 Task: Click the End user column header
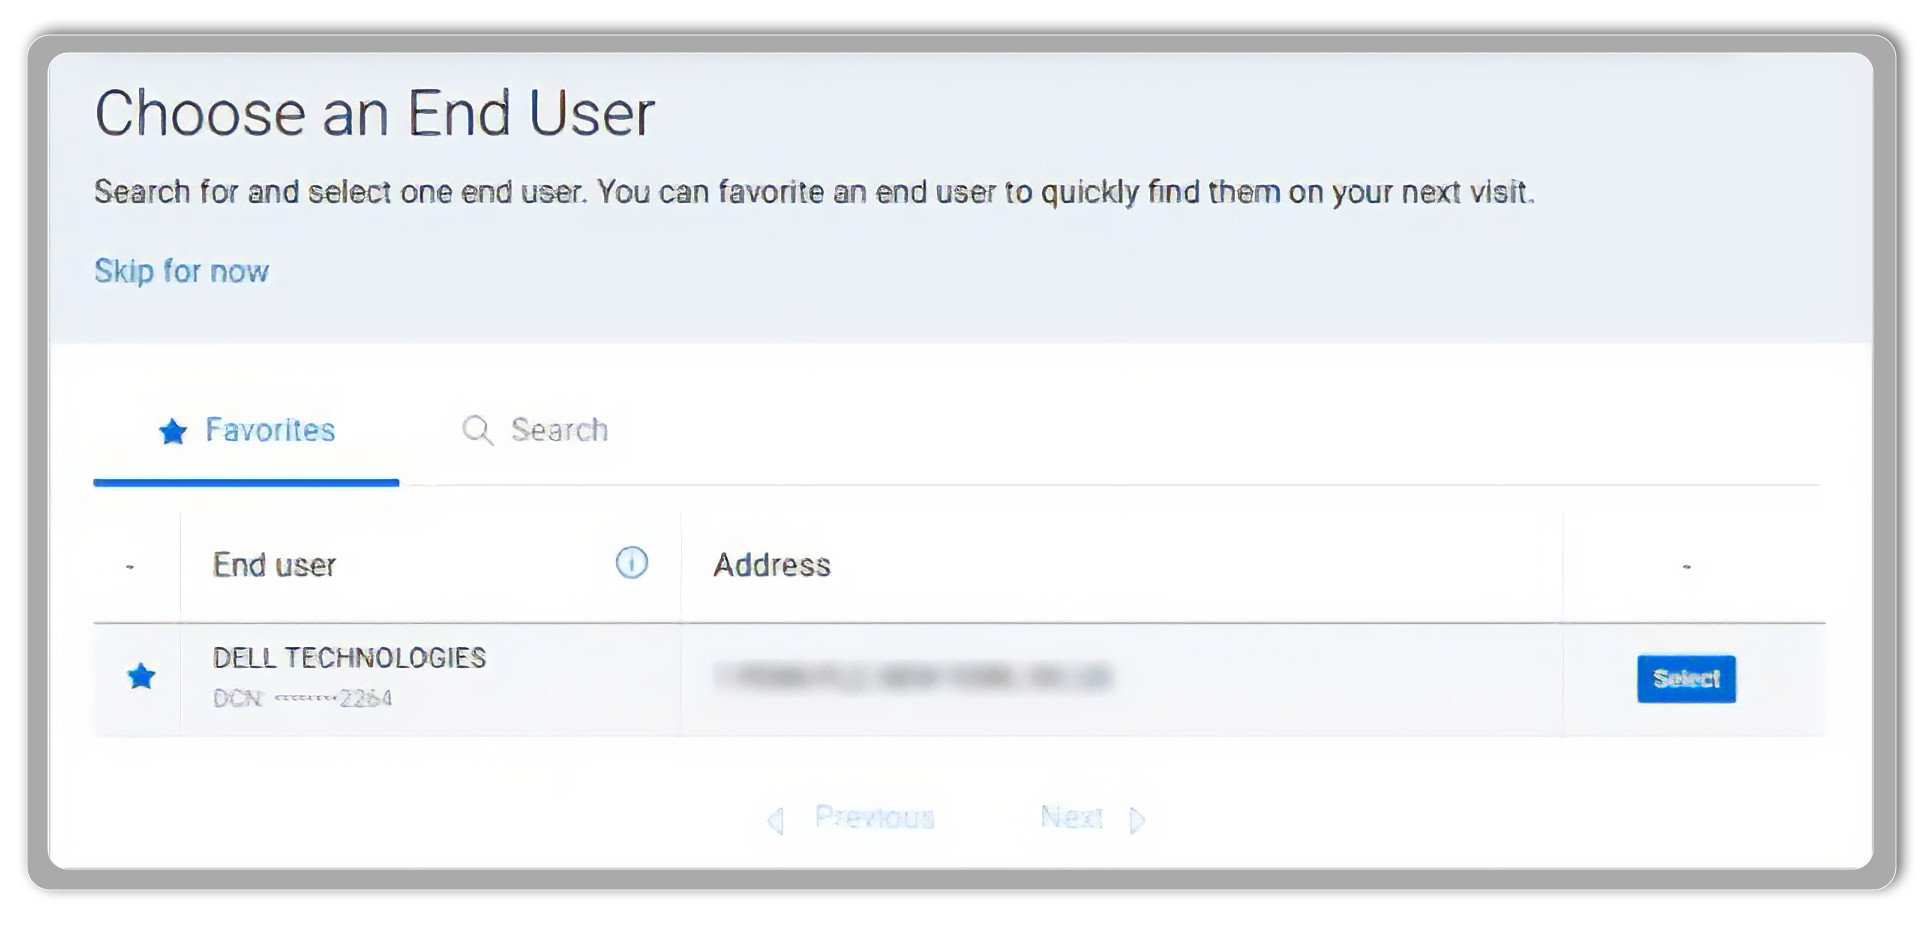pos(275,565)
